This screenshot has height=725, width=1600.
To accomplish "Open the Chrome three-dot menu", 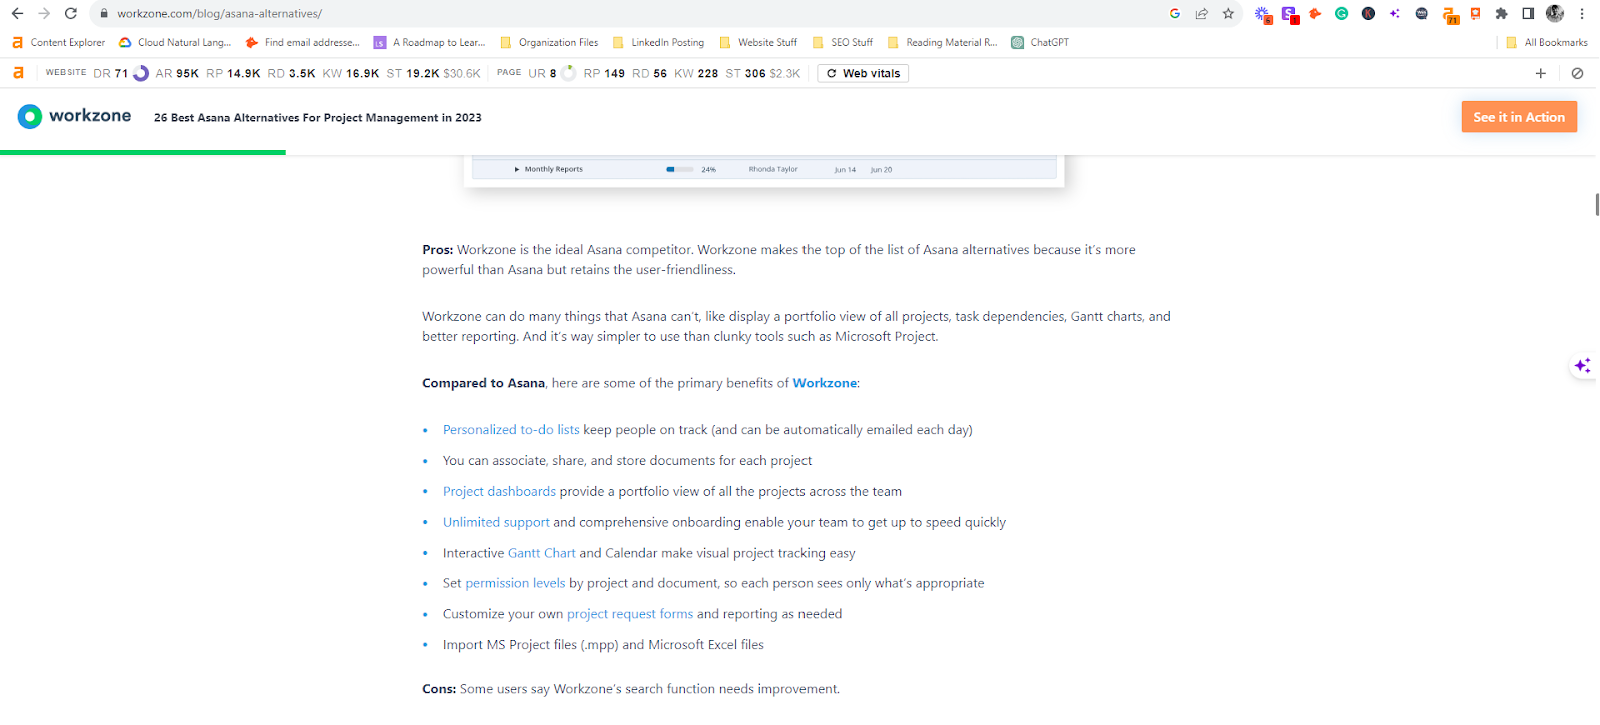I will [x=1582, y=14].
